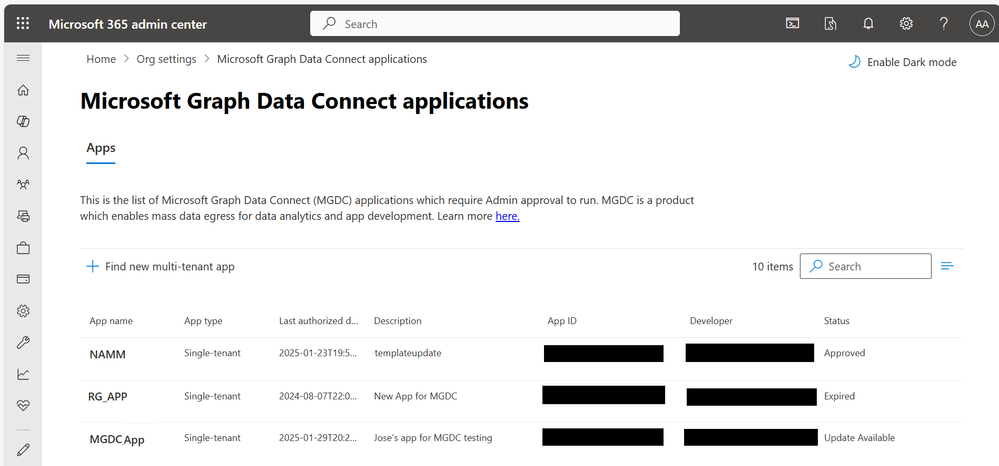
Task: Click the Approved status for NAMM
Action: tap(844, 353)
